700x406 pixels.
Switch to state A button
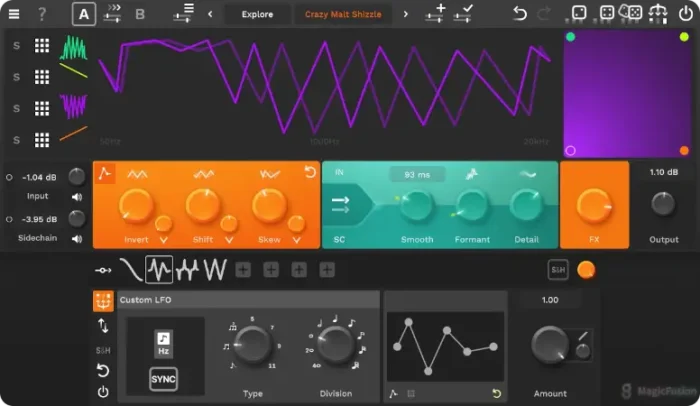point(84,14)
